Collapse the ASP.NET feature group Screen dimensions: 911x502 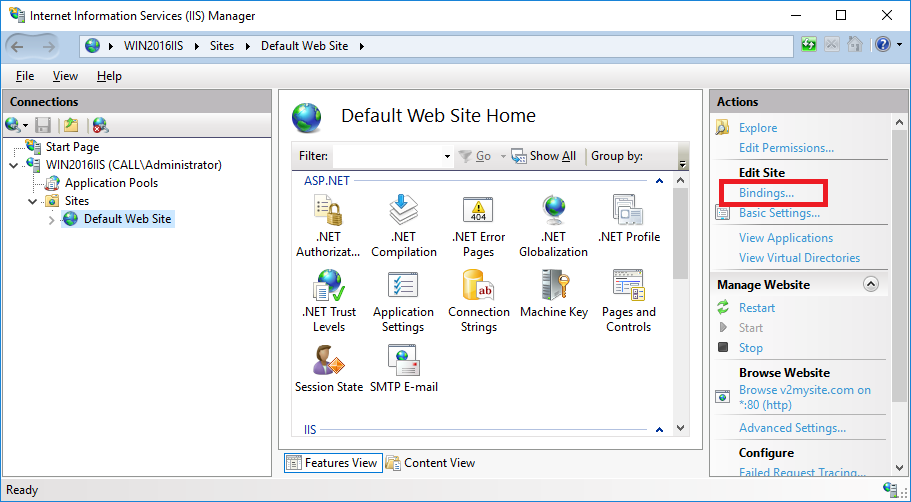click(x=659, y=181)
